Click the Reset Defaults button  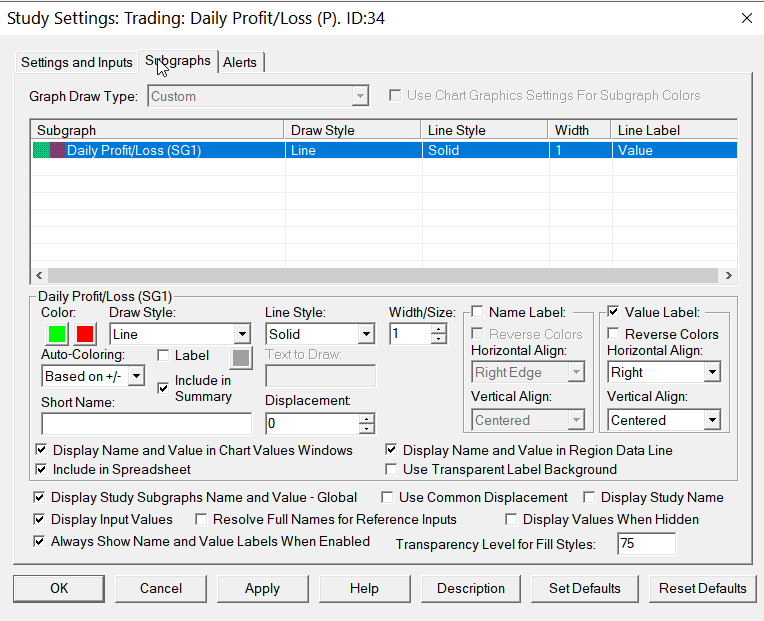(702, 588)
